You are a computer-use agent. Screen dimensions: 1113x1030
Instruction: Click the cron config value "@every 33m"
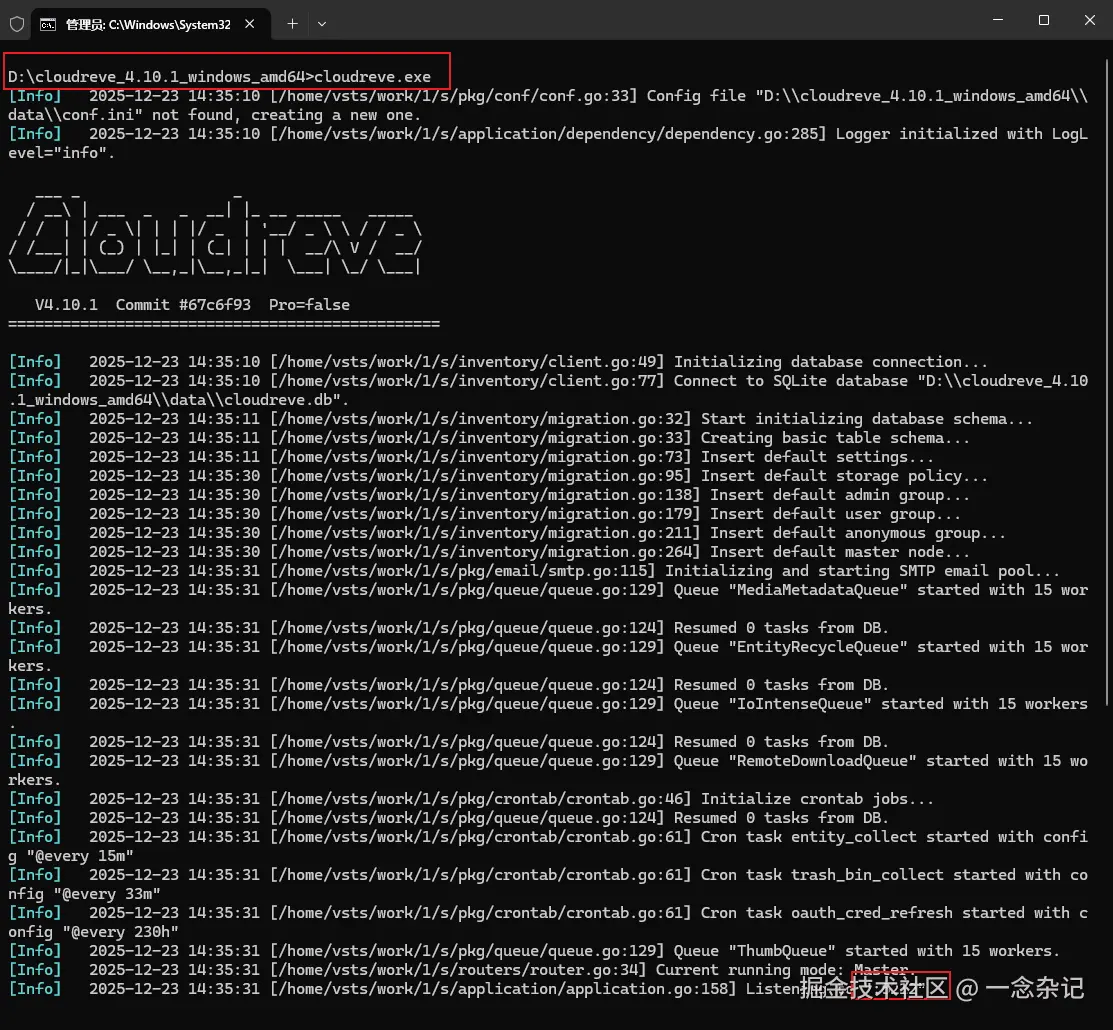coord(107,894)
